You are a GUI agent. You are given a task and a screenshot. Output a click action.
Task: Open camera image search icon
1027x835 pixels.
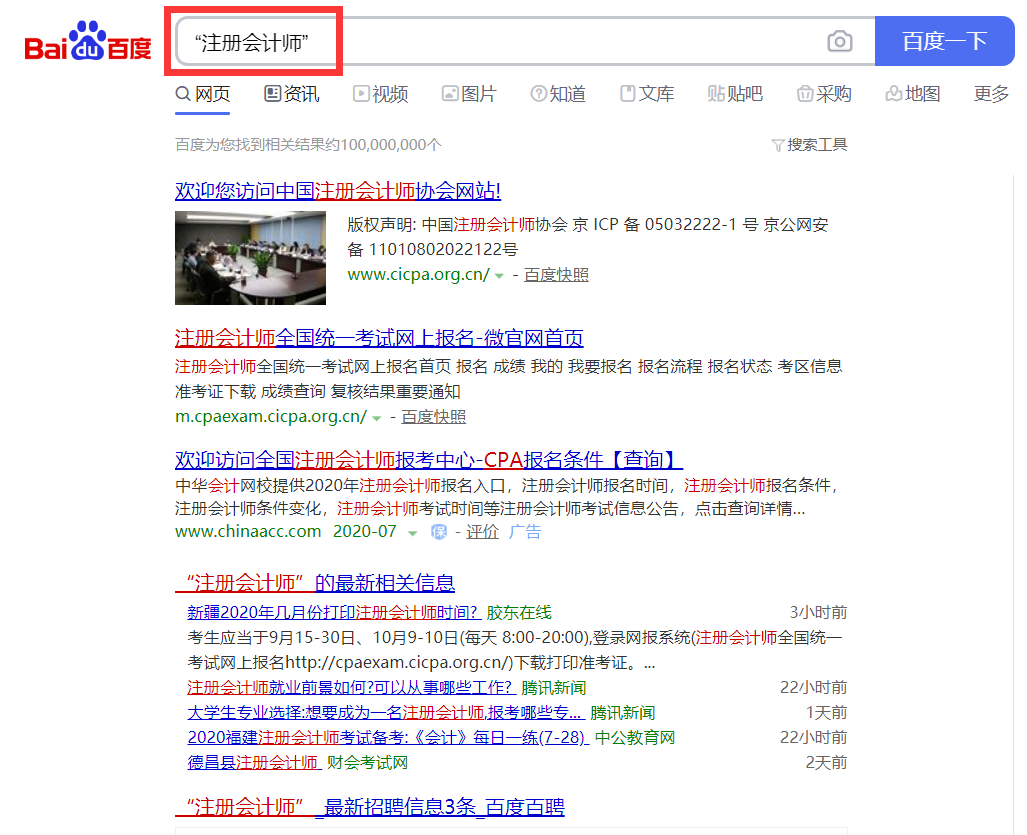tap(840, 41)
